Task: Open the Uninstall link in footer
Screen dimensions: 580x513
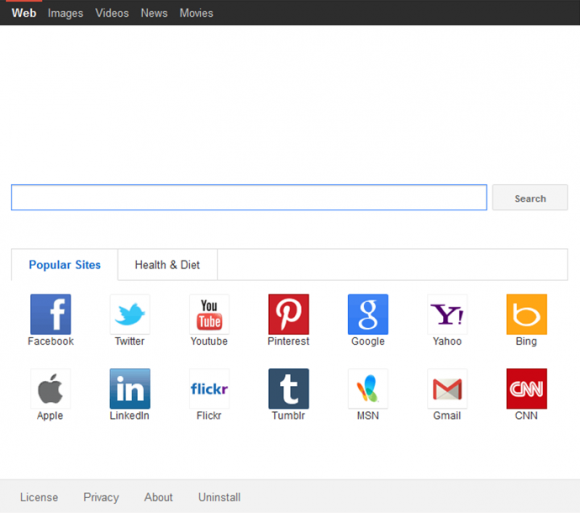Action: 219,497
